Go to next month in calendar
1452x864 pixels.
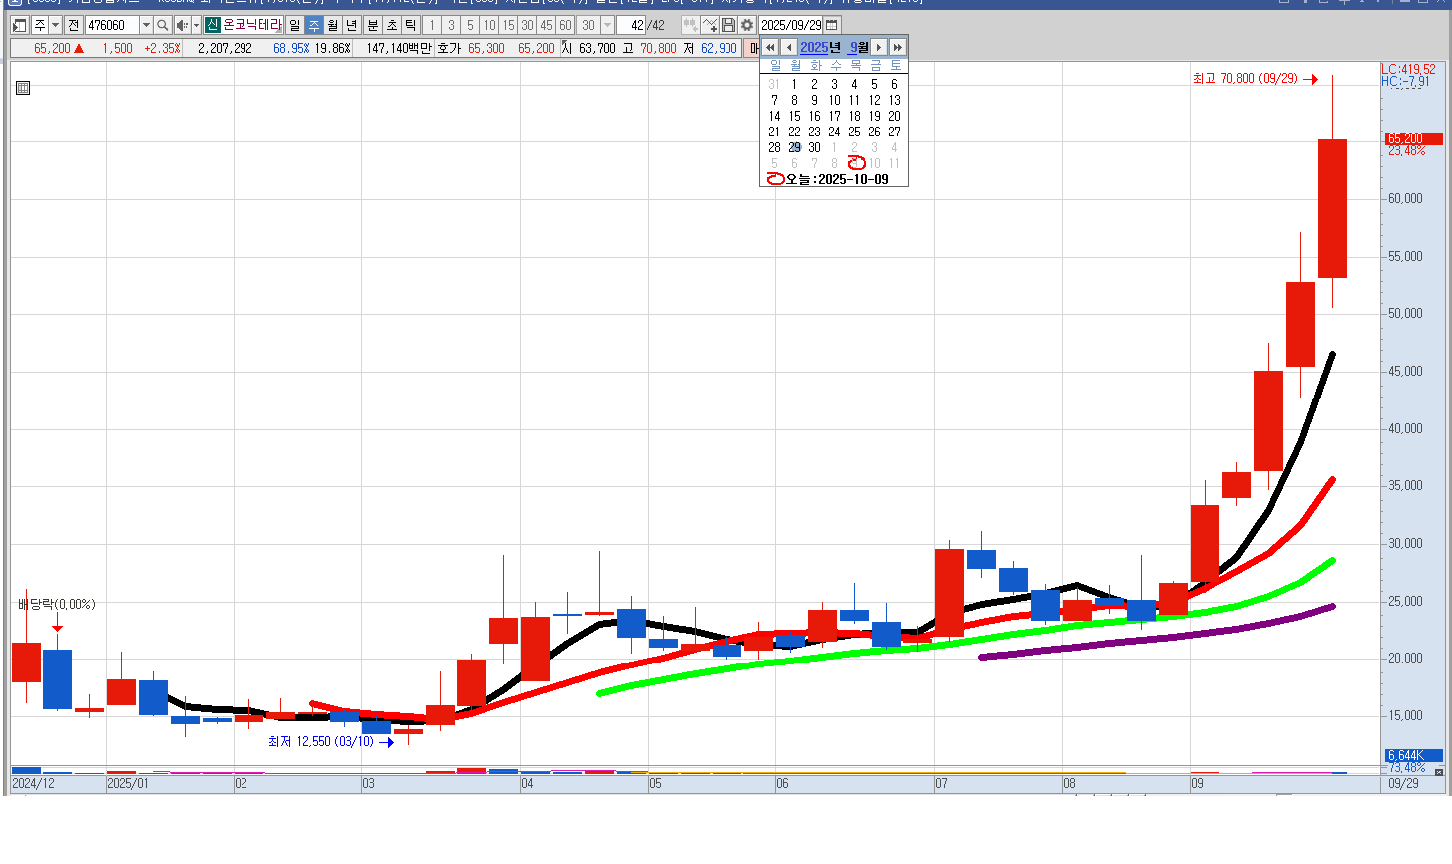(879, 47)
